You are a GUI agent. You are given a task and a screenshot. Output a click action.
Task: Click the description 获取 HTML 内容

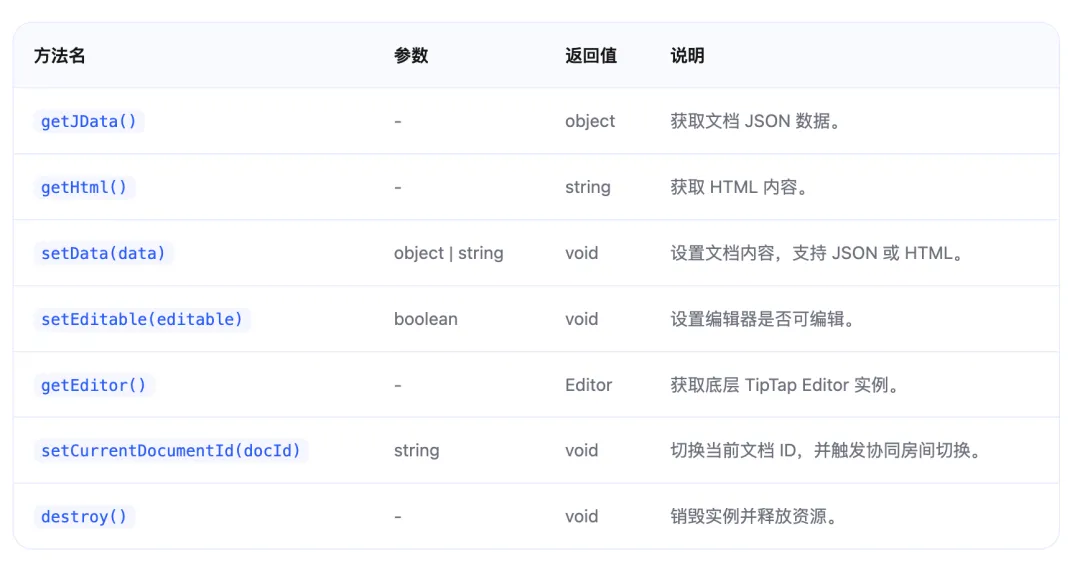(x=739, y=187)
